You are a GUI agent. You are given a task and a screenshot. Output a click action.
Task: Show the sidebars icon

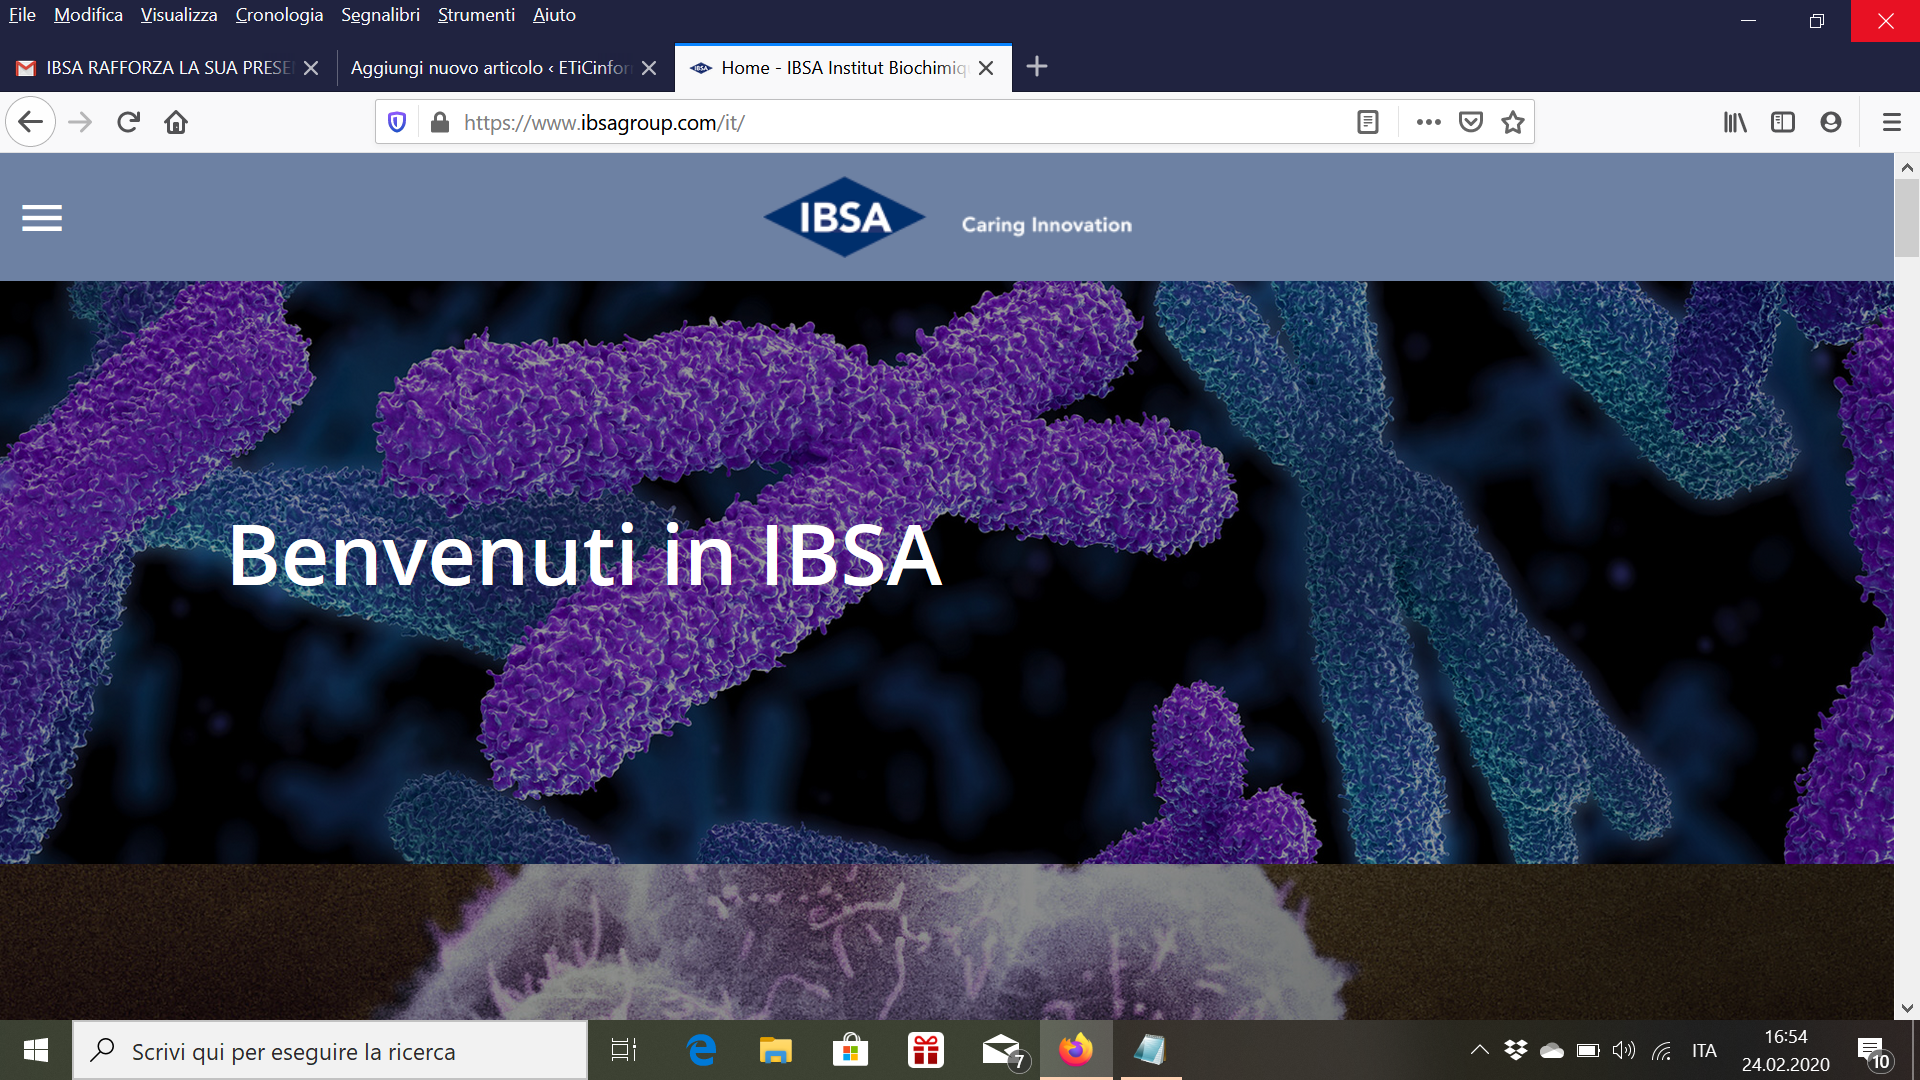[x=1783, y=122]
